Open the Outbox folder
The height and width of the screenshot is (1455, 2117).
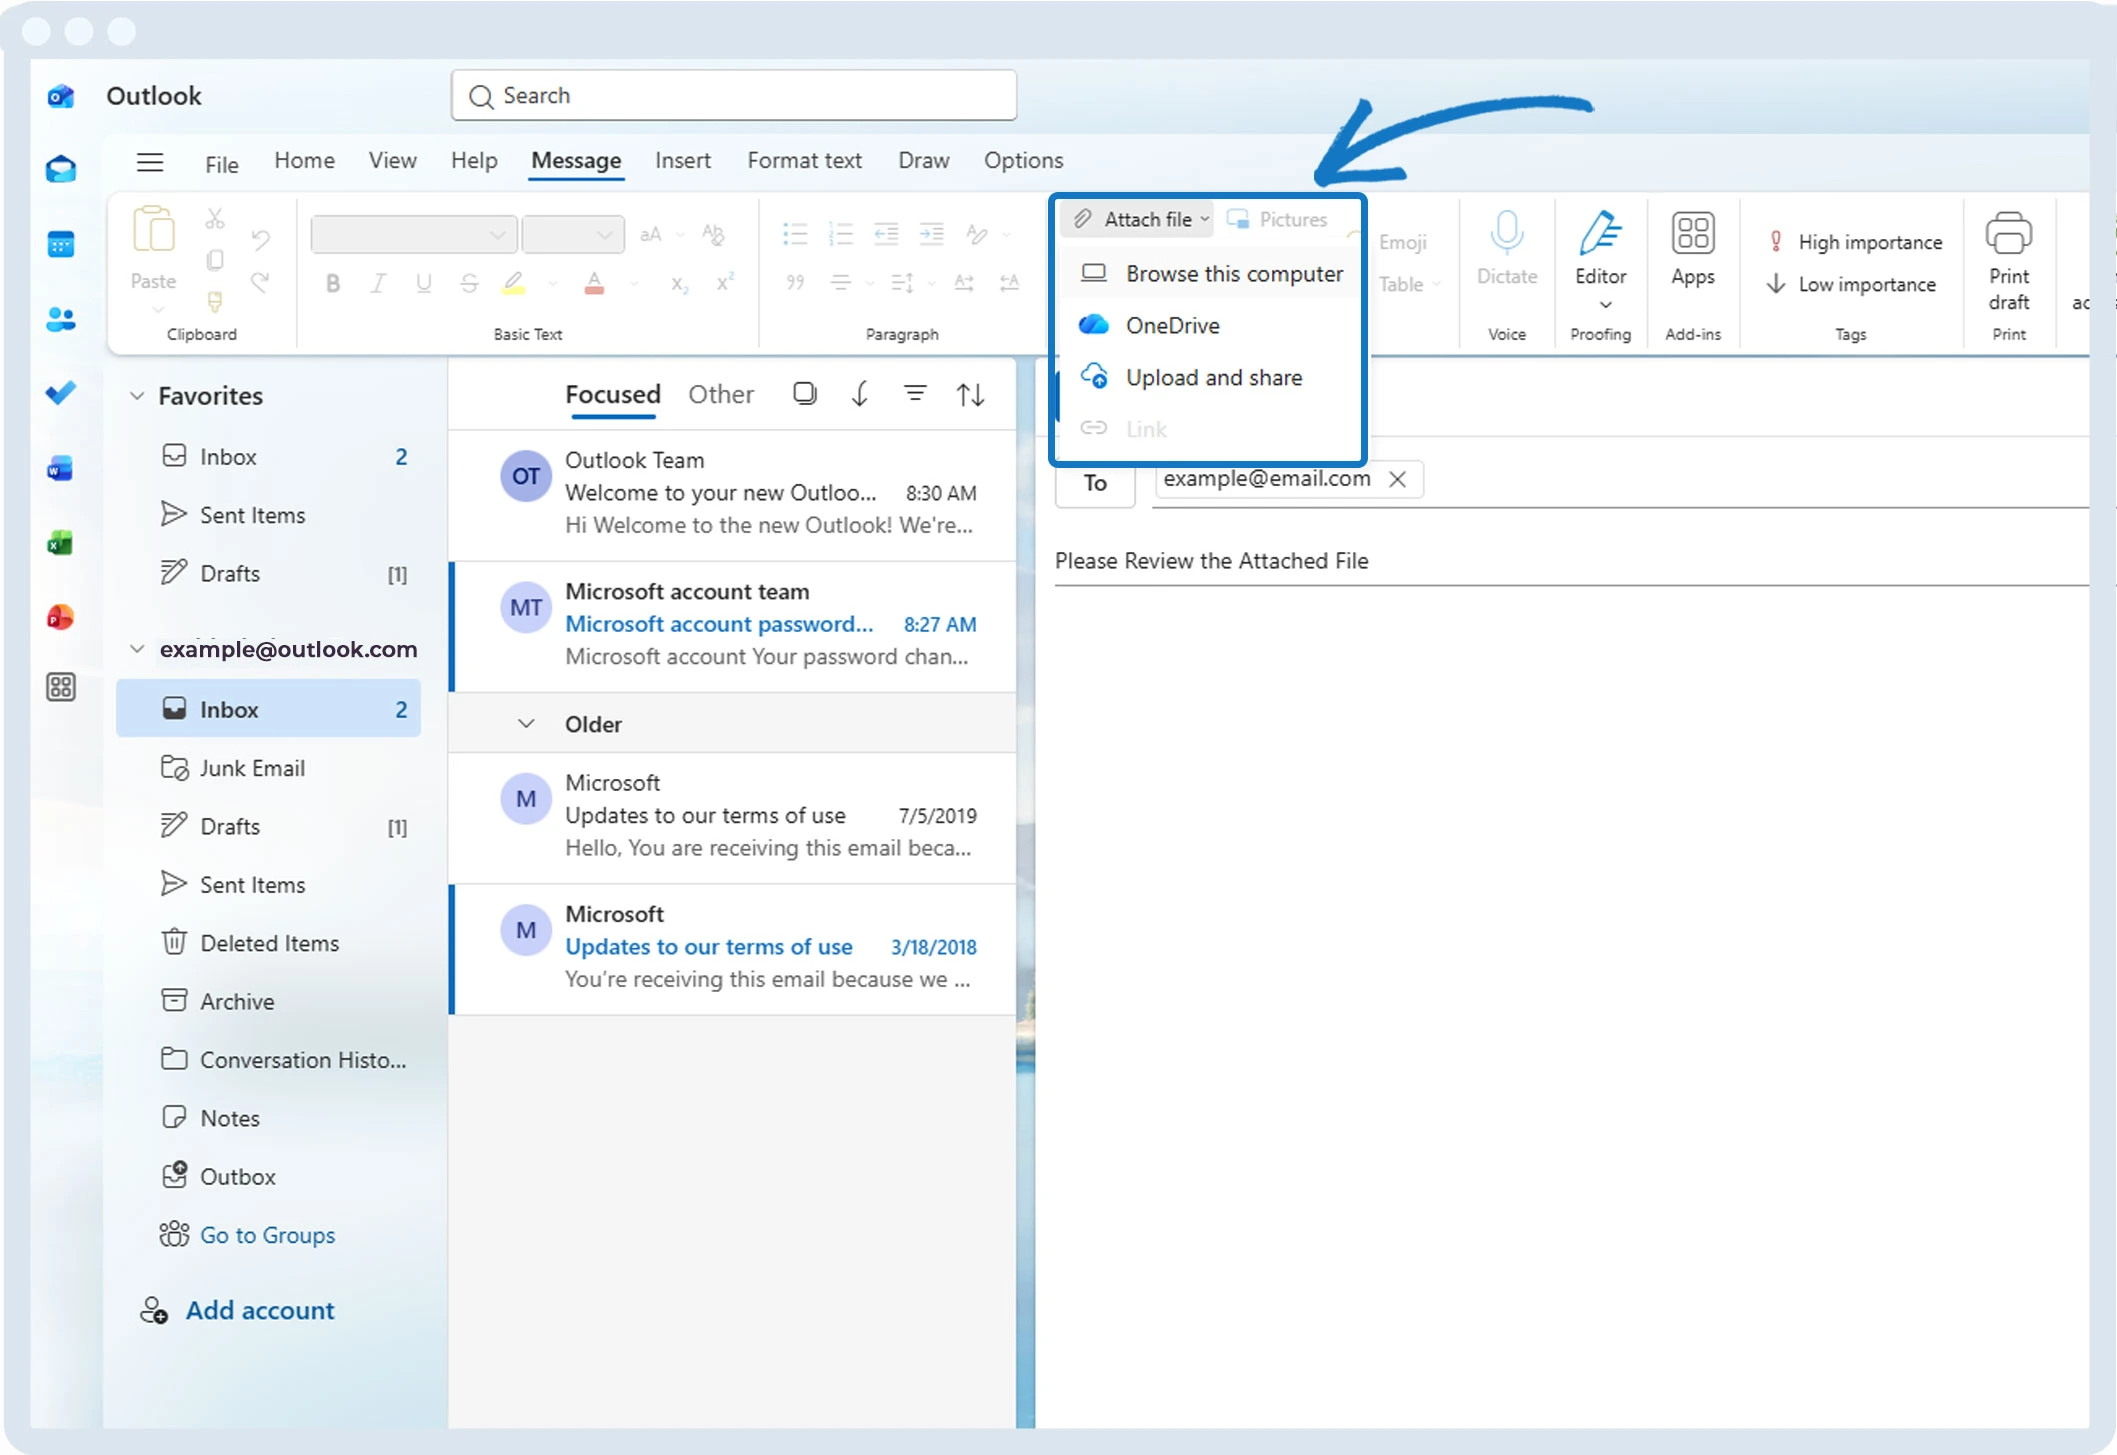point(268,1176)
